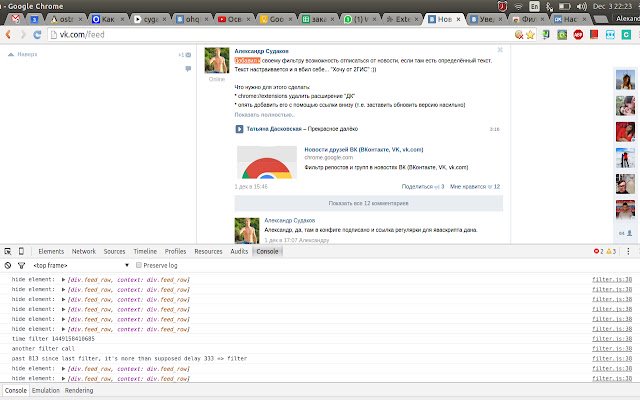Image resolution: width=640 pixels, height=400 pixels.
Task: Open post author Александр Судаков's profile link
Action: coord(262,51)
